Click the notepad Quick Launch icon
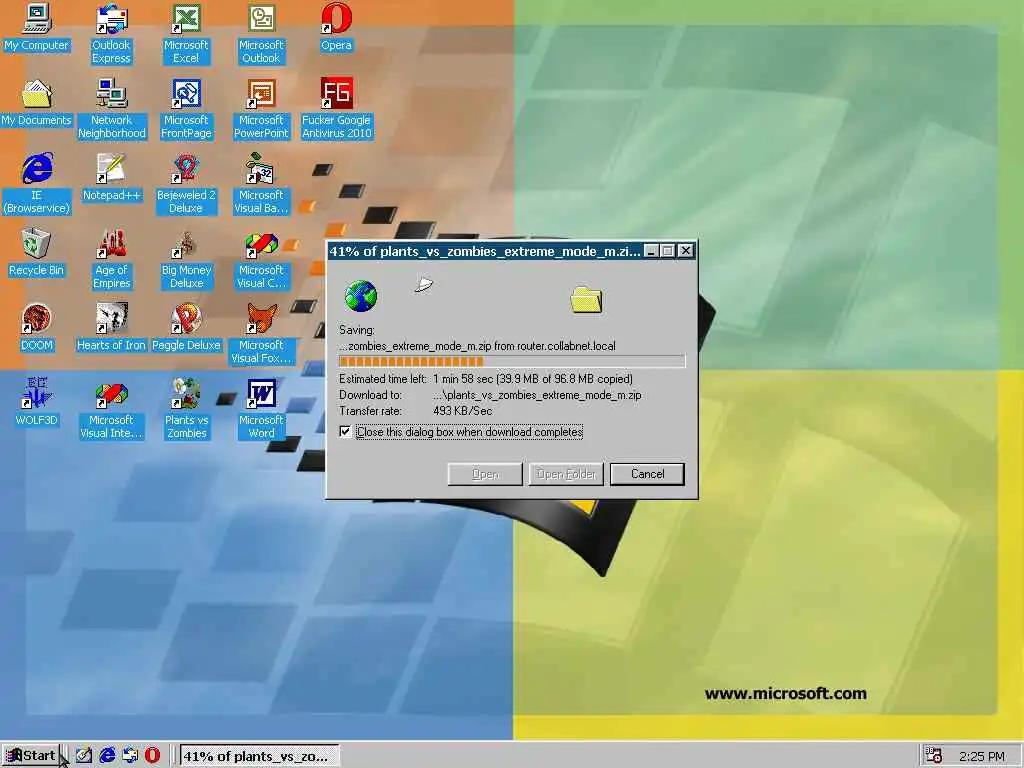1024x768 pixels. pyautogui.click(x=84, y=756)
